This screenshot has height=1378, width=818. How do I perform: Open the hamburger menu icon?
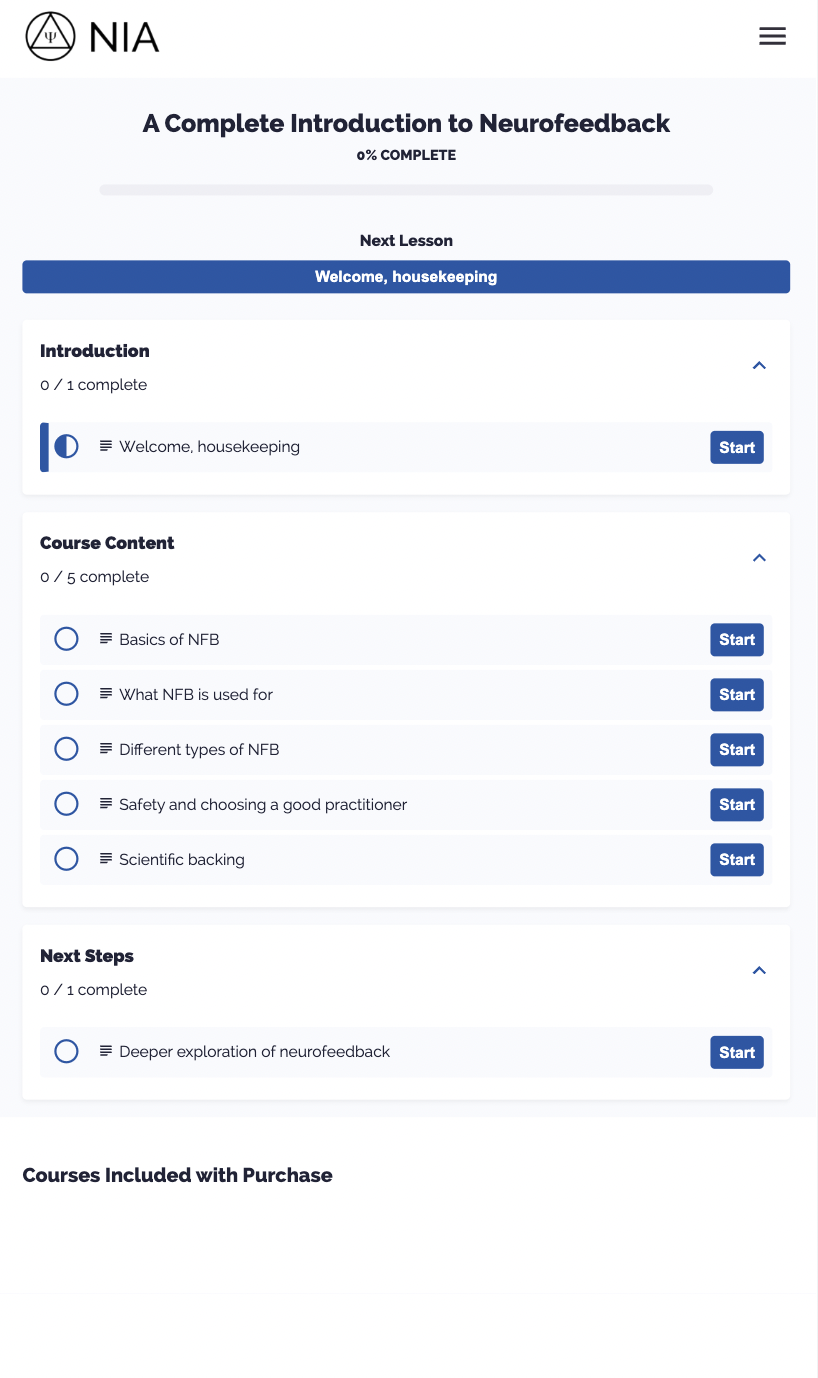tap(772, 37)
